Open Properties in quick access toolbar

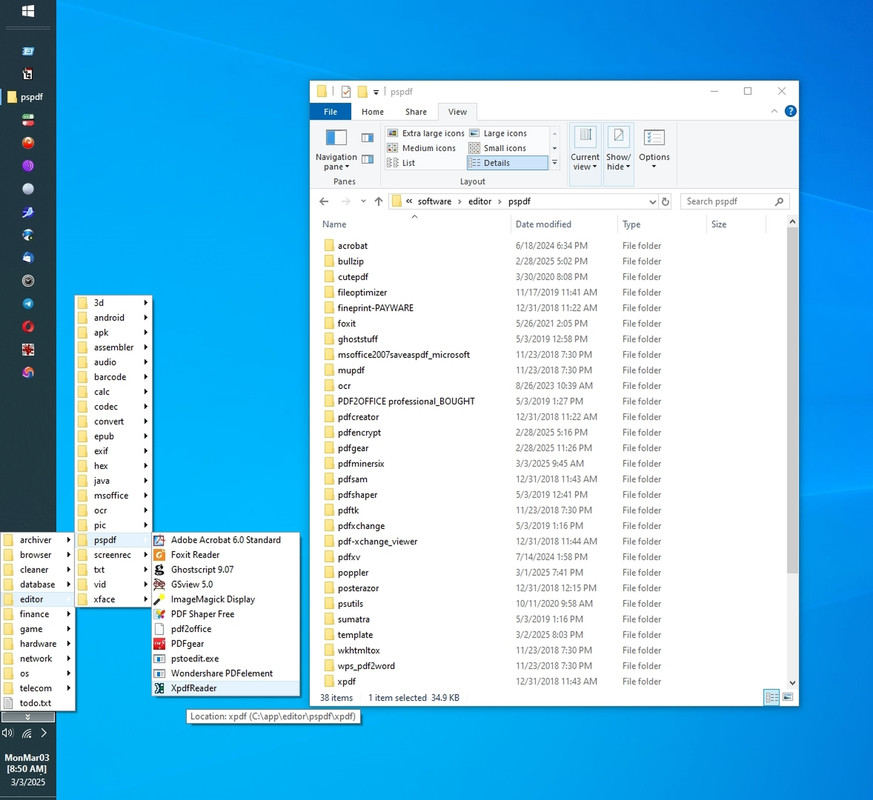click(x=346, y=91)
